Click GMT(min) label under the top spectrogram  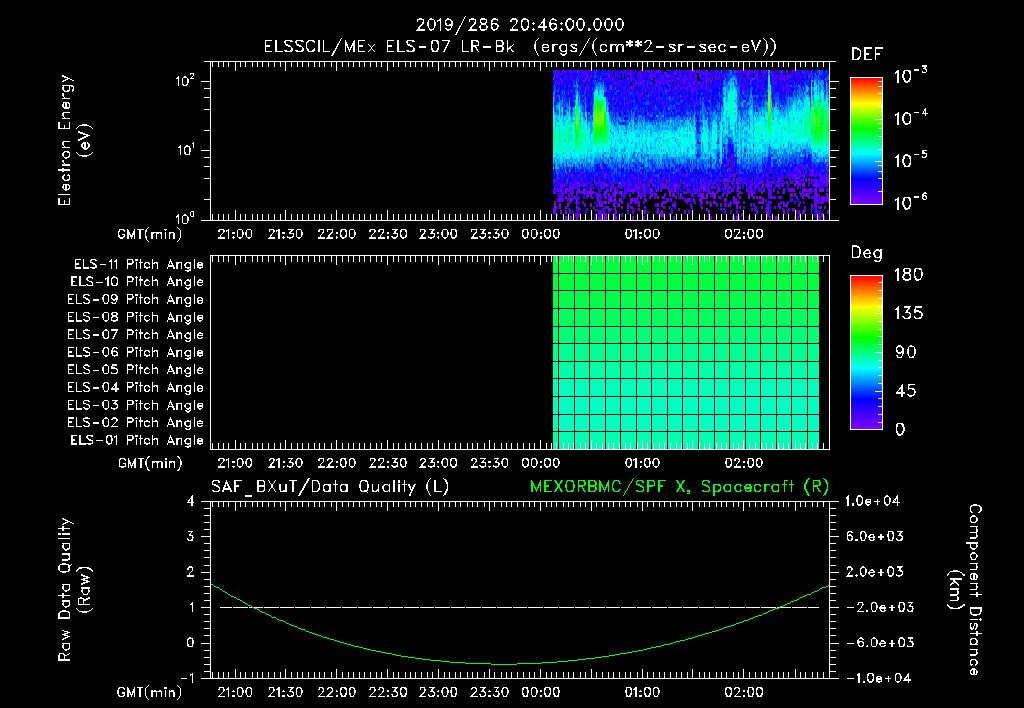[x=150, y=234]
